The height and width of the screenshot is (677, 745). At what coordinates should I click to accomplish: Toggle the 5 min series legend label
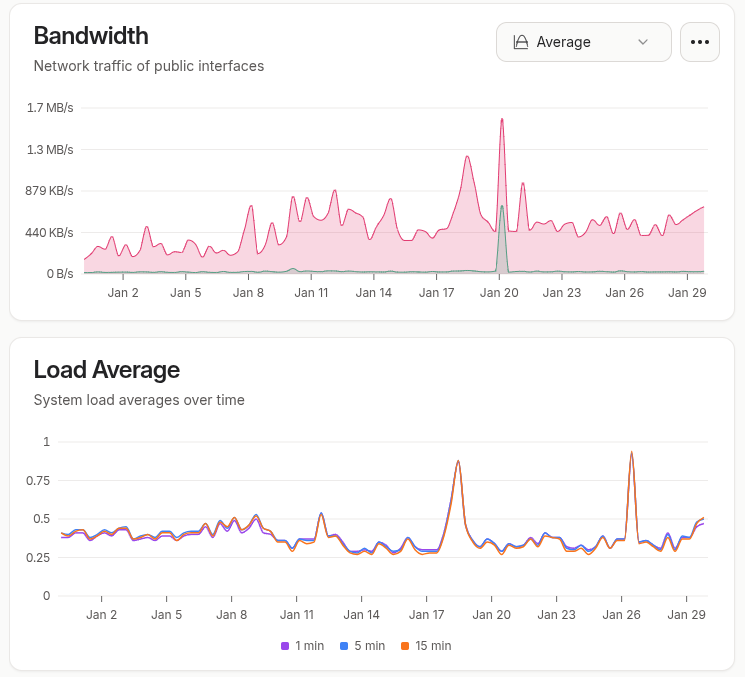coord(369,646)
